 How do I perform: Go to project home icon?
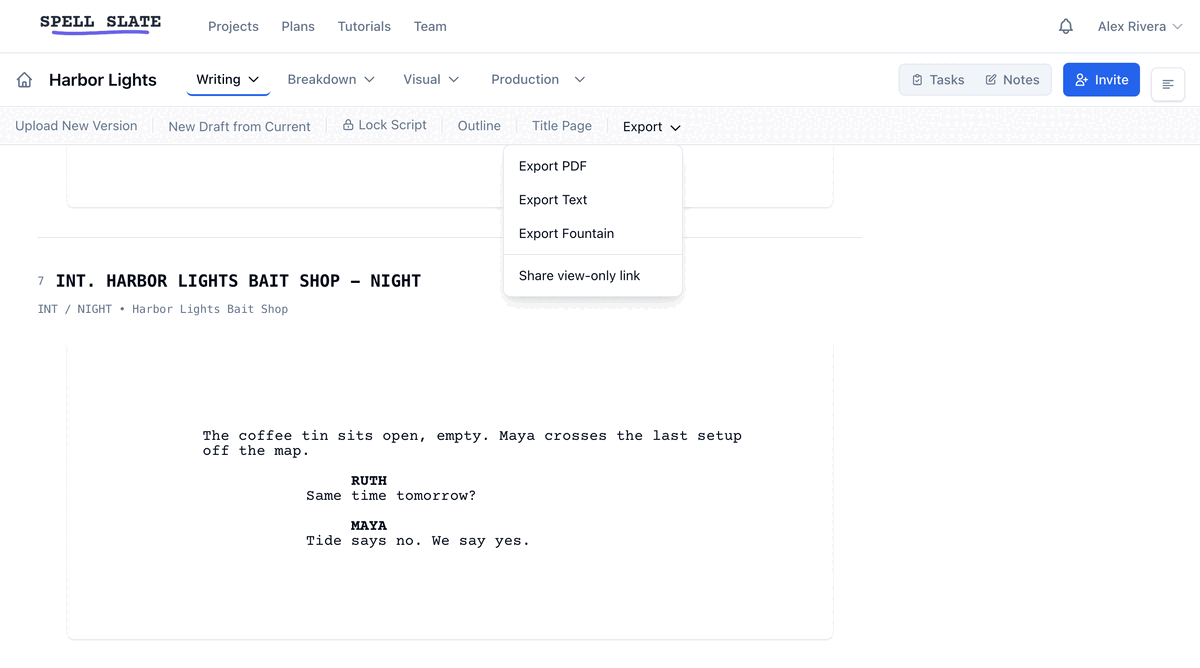(25, 80)
